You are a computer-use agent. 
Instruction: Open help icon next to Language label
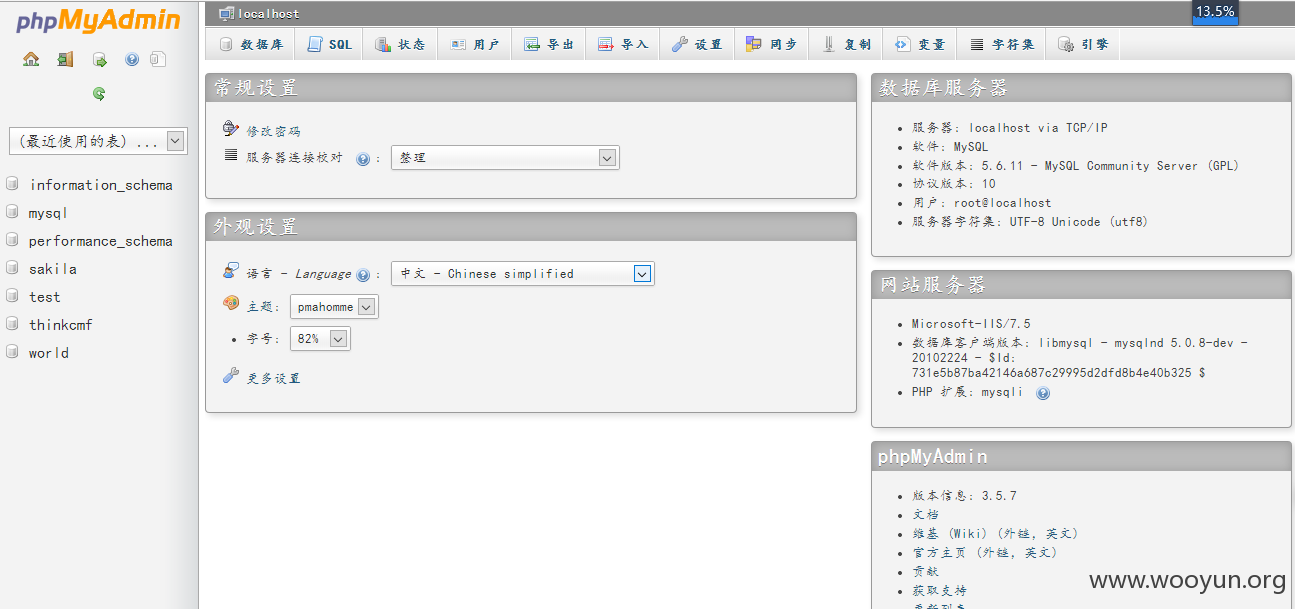coord(363,275)
